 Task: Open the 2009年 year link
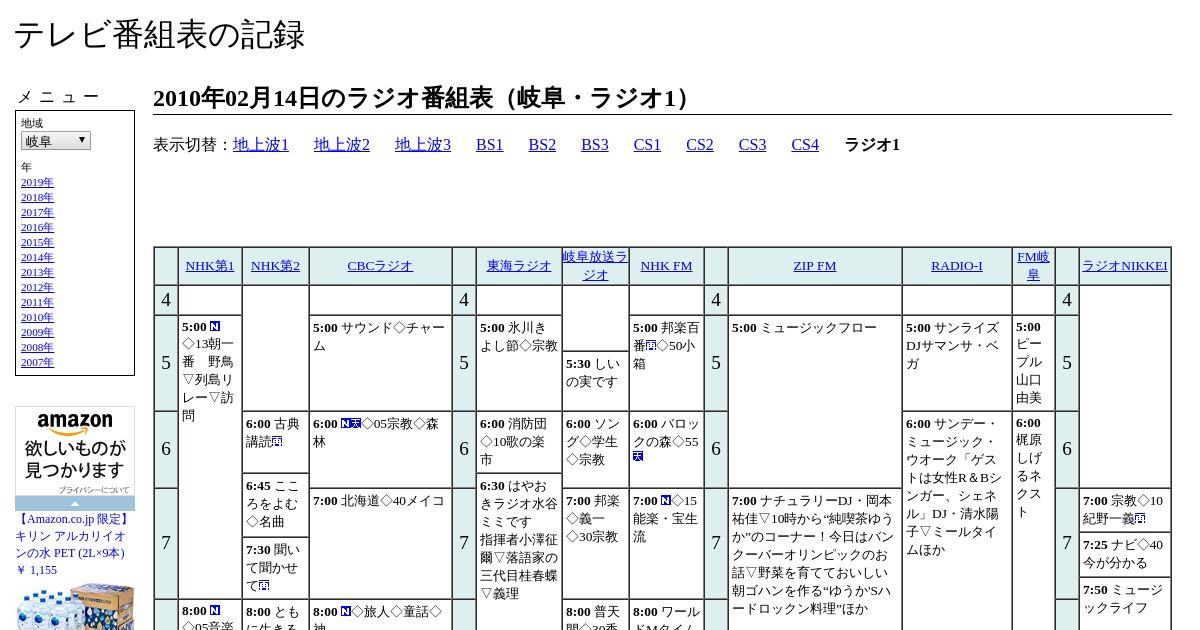coord(37,333)
